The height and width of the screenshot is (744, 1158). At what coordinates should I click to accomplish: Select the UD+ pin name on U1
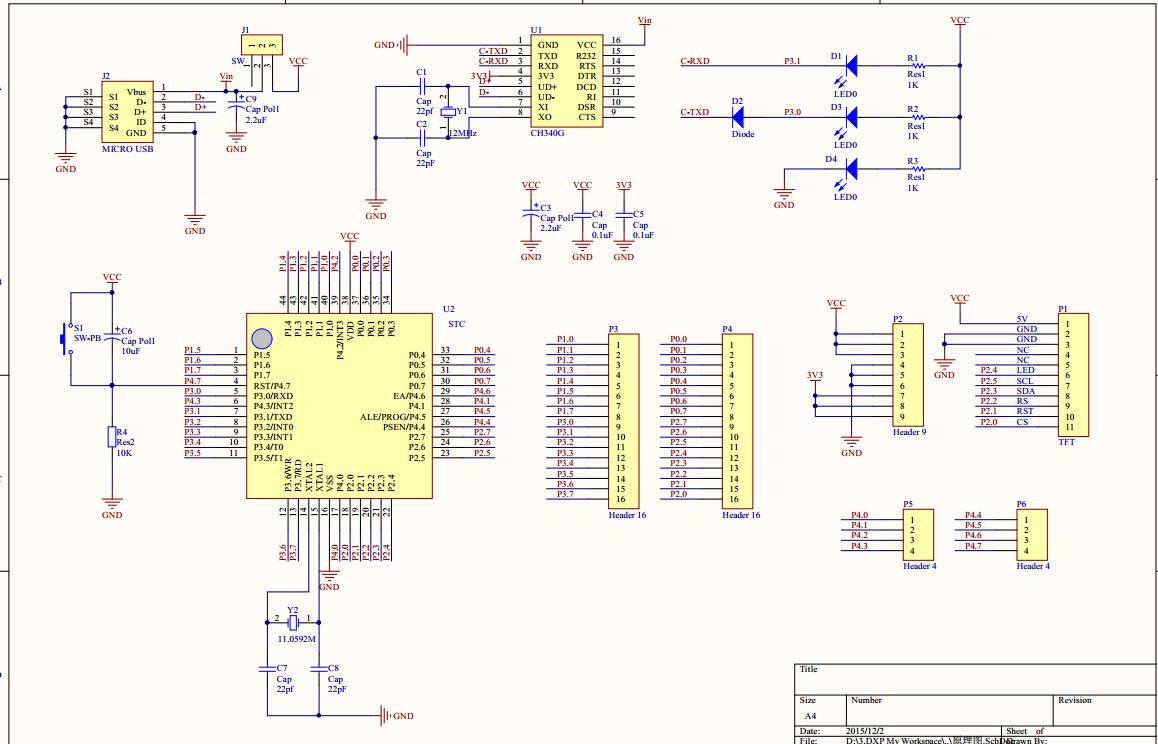547,86
